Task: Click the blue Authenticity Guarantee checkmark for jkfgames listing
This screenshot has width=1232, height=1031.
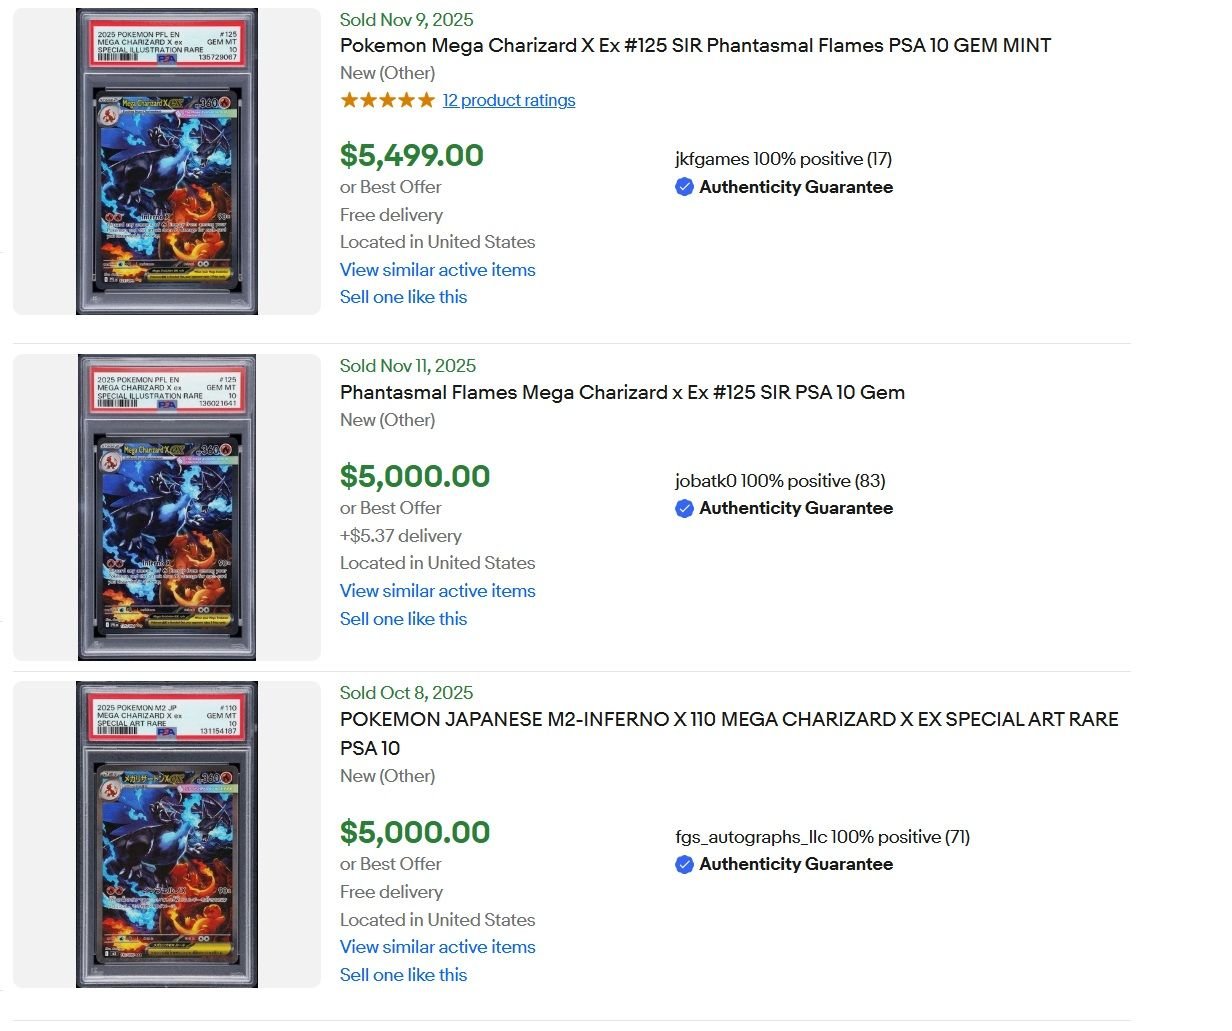Action: coord(684,187)
